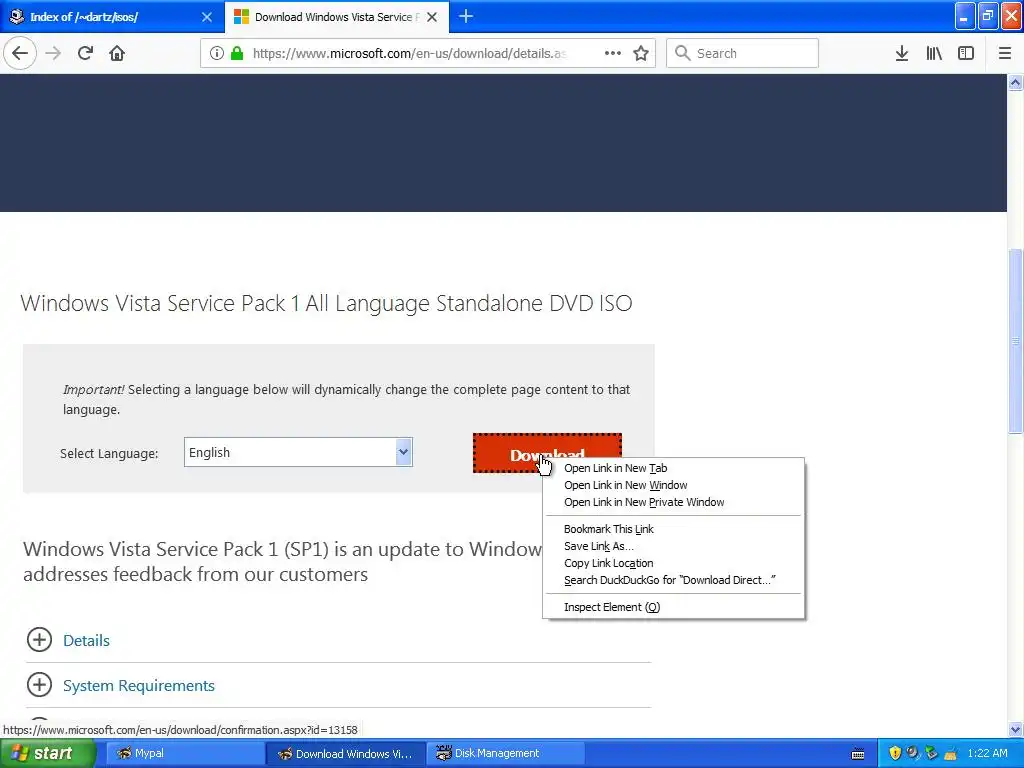The width and height of the screenshot is (1024, 768).
Task: Click the page scrollbar down arrow
Action: tap(1015, 729)
